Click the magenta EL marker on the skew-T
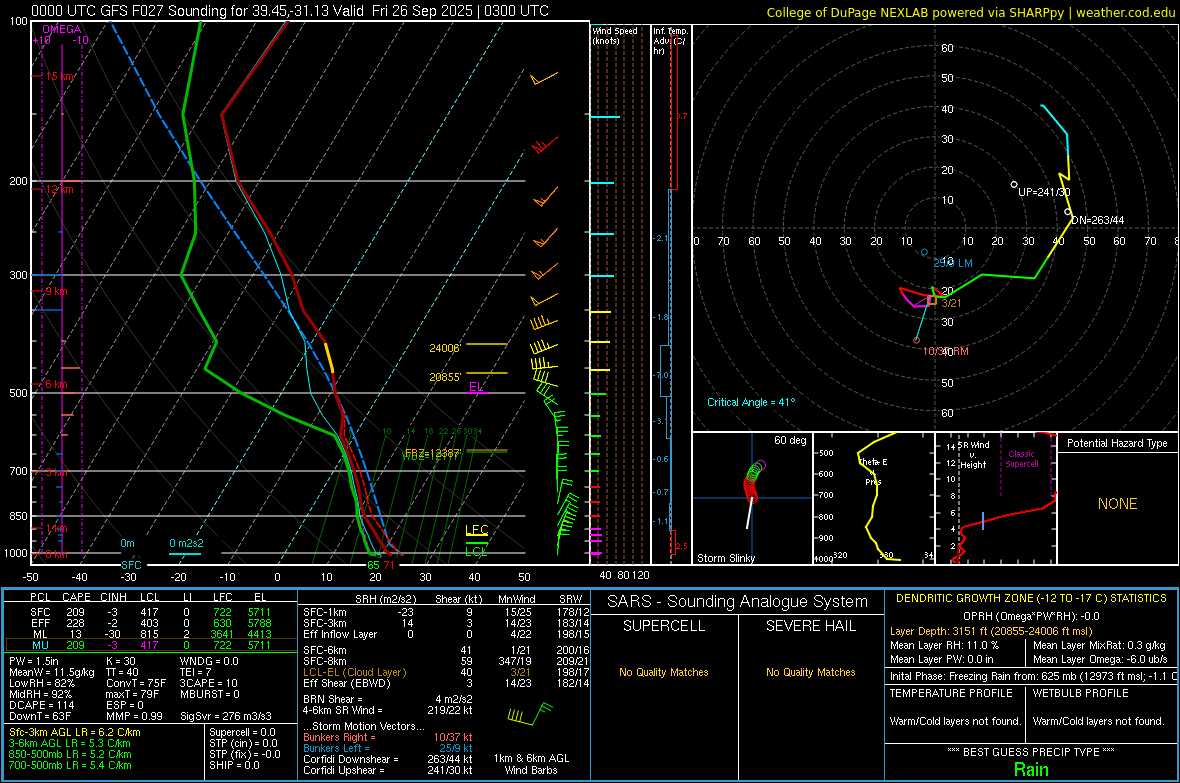 pyautogui.click(x=476, y=387)
